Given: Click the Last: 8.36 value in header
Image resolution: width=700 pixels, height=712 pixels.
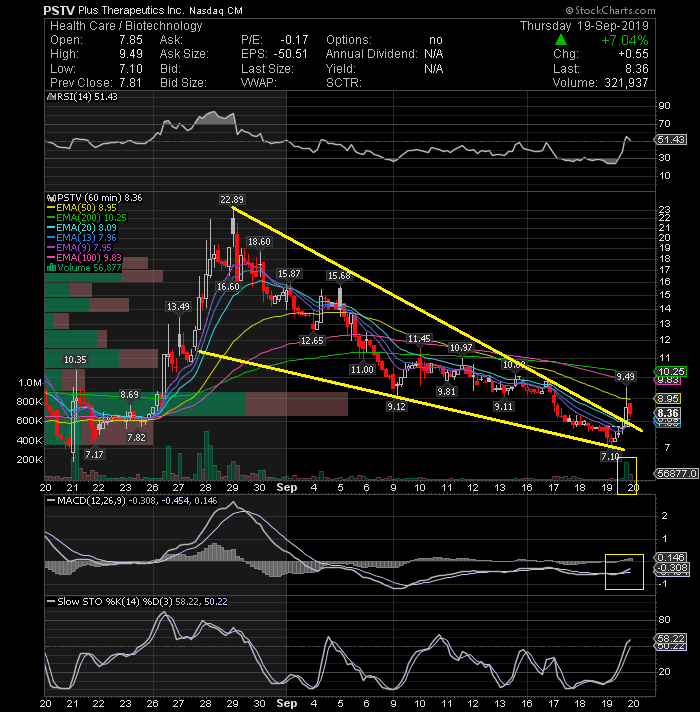Looking at the screenshot, I should point(636,69).
